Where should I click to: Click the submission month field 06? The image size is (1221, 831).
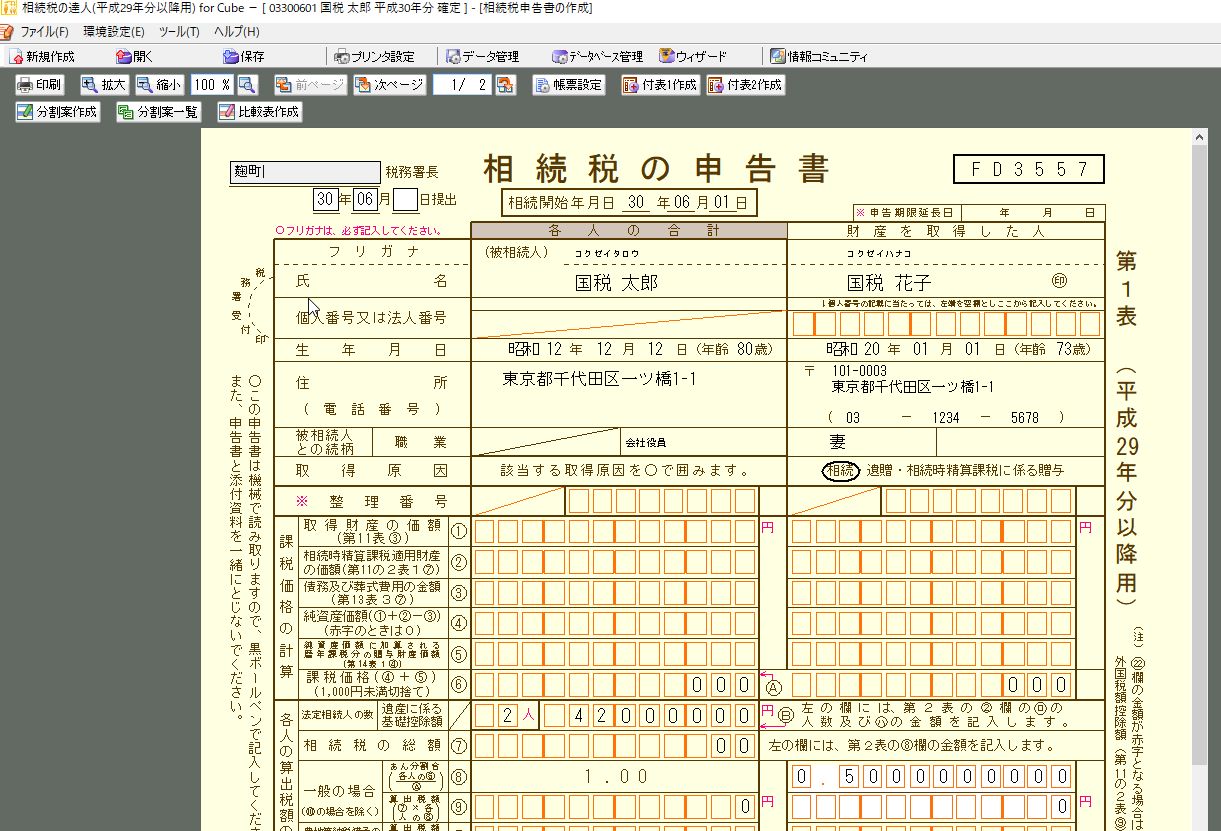tap(365, 199)
